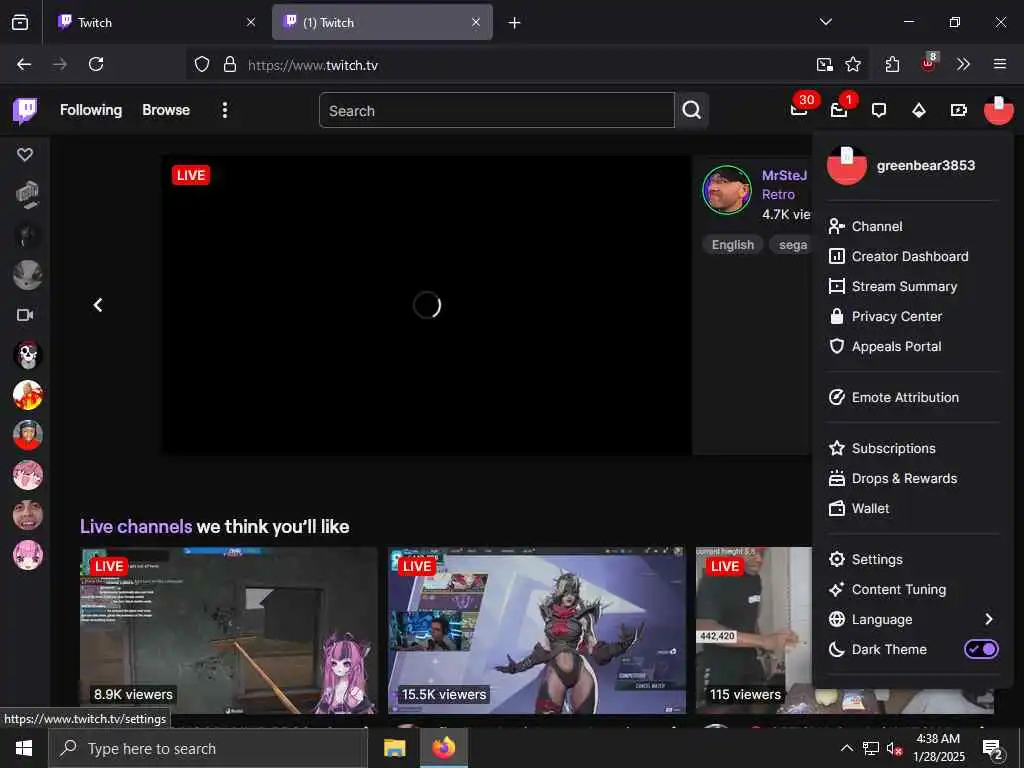Open flame-background channel avatar in sidebar
This screenshot has width=1024, height=768.
(28, 395)
